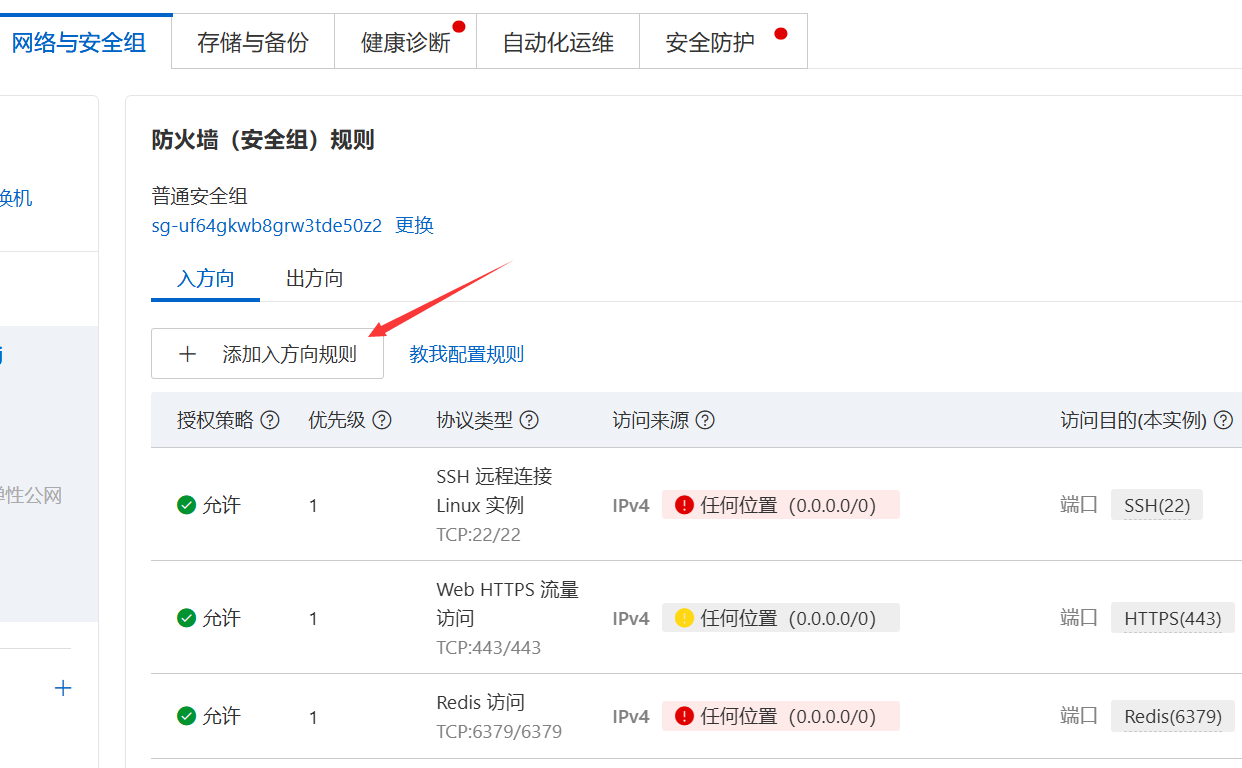Switch to 存储与备份 tab
Image resolution: width=1242 pixels, height=768 pixels.
(x=253, y=42)
